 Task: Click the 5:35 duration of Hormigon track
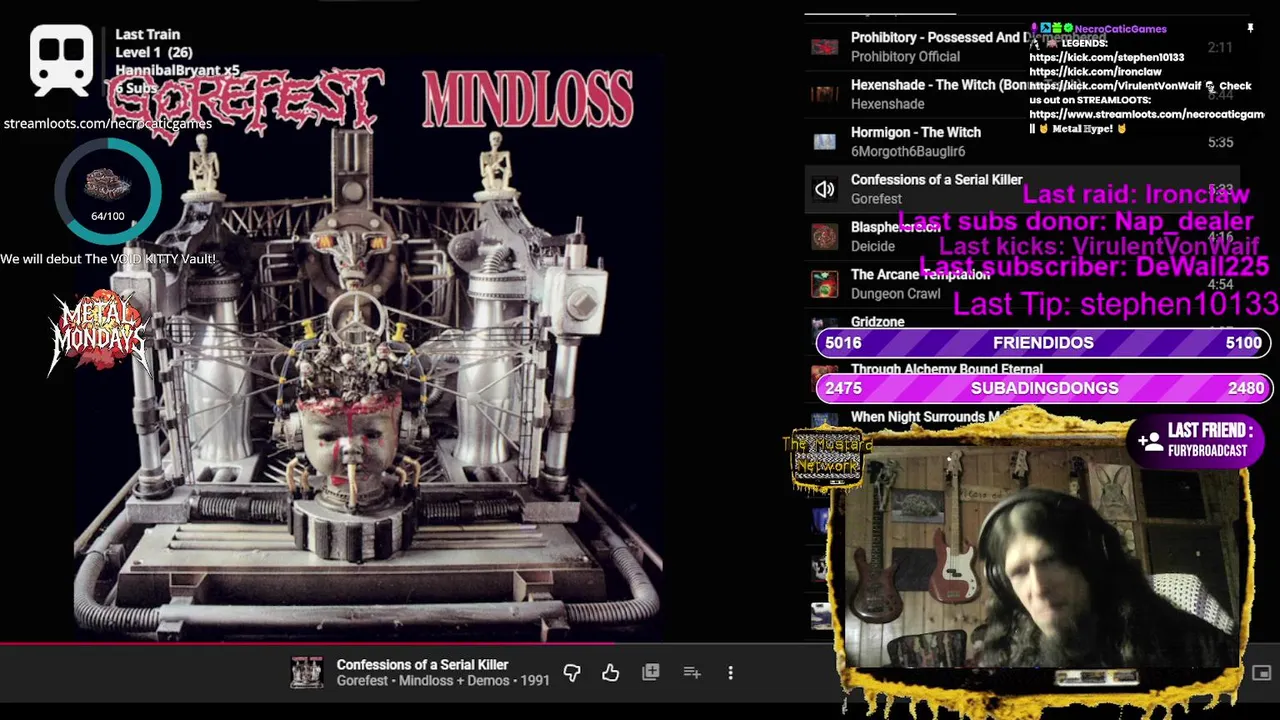[1220, 143]
